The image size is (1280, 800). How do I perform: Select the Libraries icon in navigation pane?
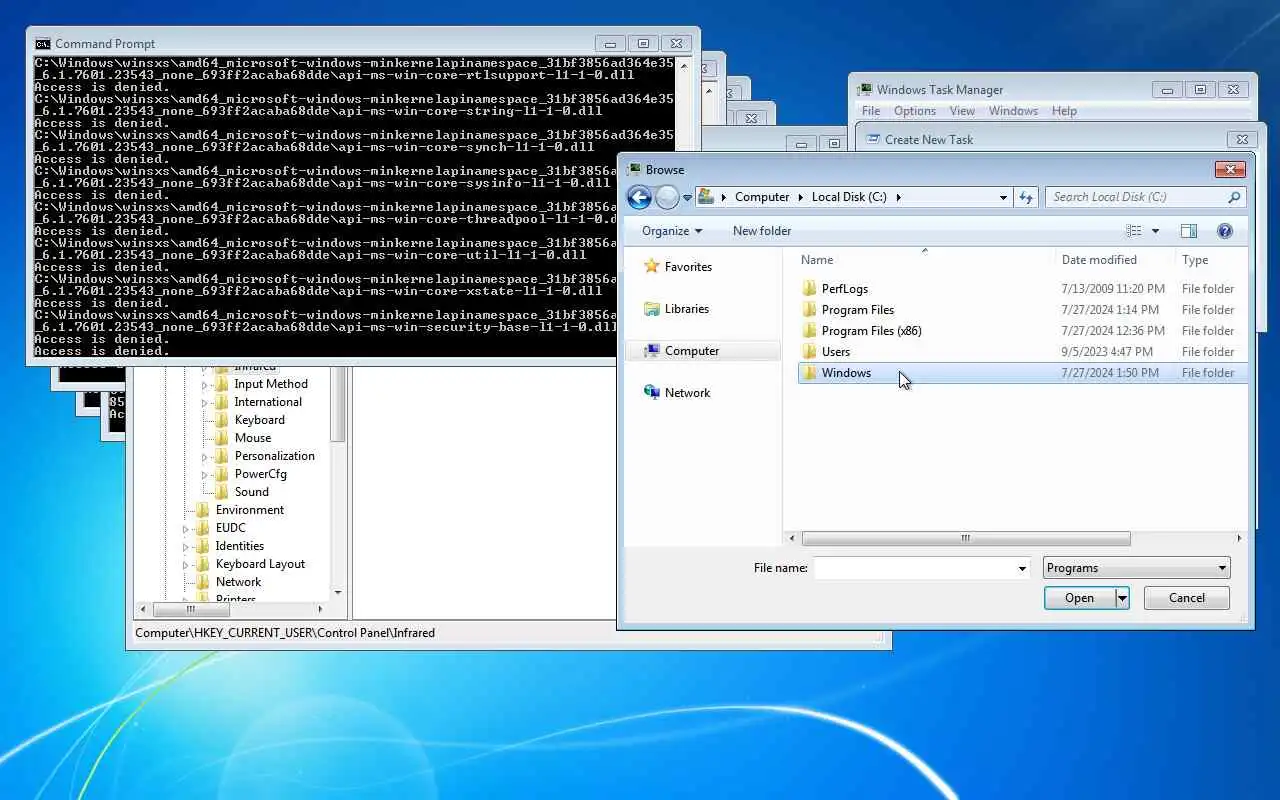coord(652,308)
